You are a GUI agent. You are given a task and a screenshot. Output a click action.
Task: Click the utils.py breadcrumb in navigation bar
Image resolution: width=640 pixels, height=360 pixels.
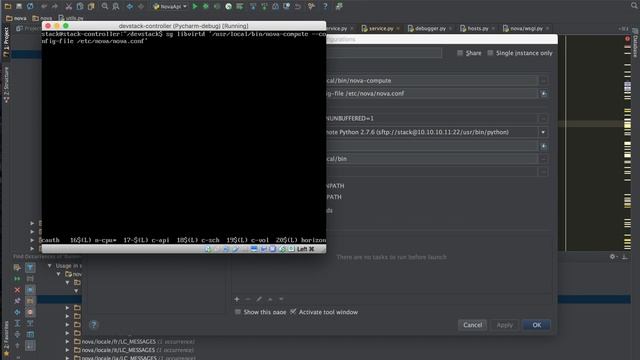pyautogui.click(x=71, y=18)
